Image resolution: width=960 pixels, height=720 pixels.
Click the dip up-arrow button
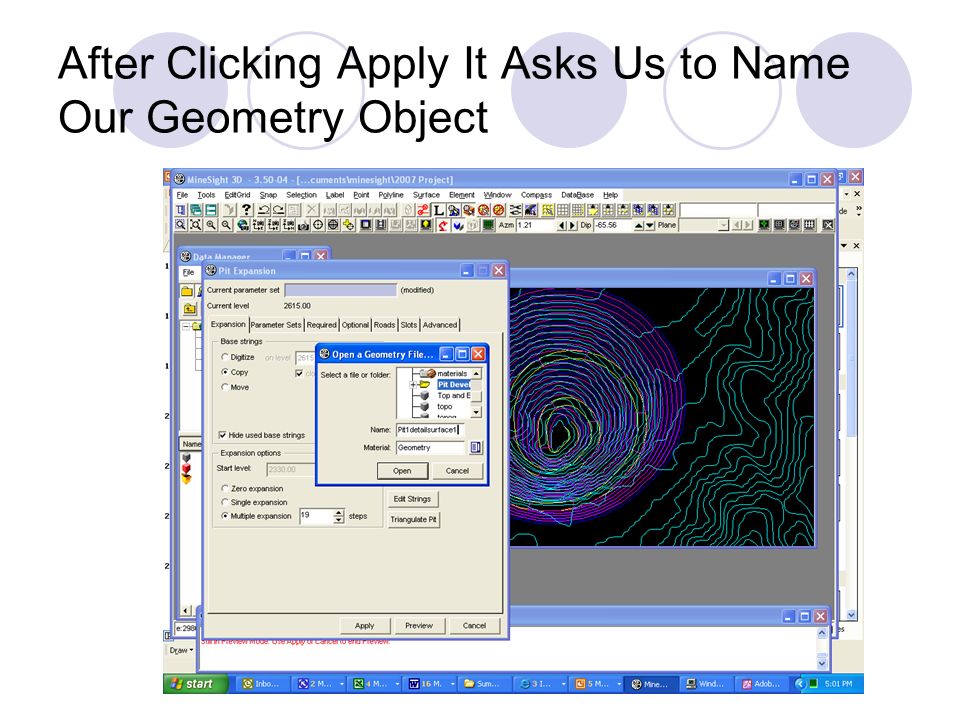639,226
